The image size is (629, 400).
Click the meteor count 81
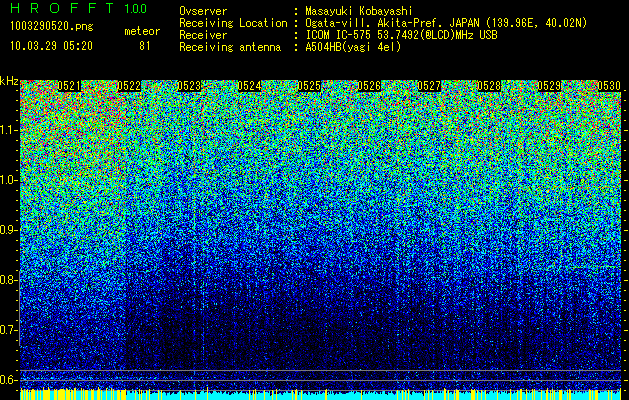coord(145,46)
